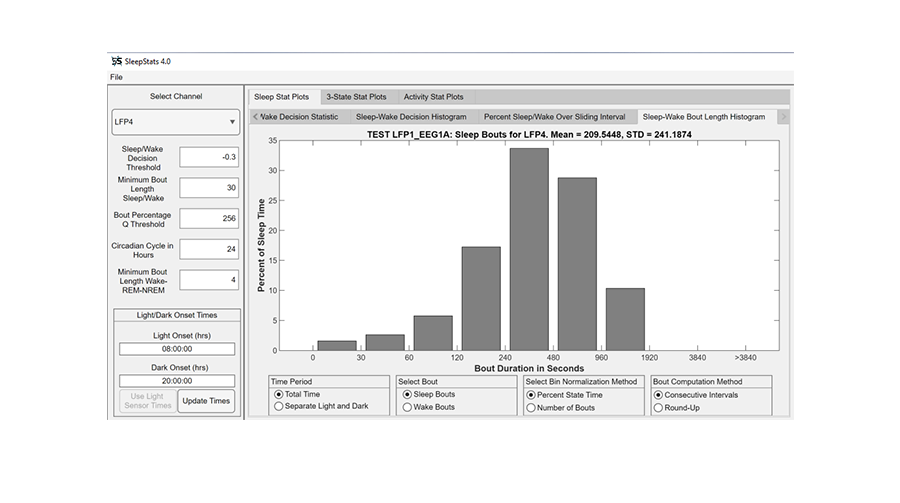900x503 pixels.
Task: Click the Light Onset time field
Action: [x=176, y=349]
